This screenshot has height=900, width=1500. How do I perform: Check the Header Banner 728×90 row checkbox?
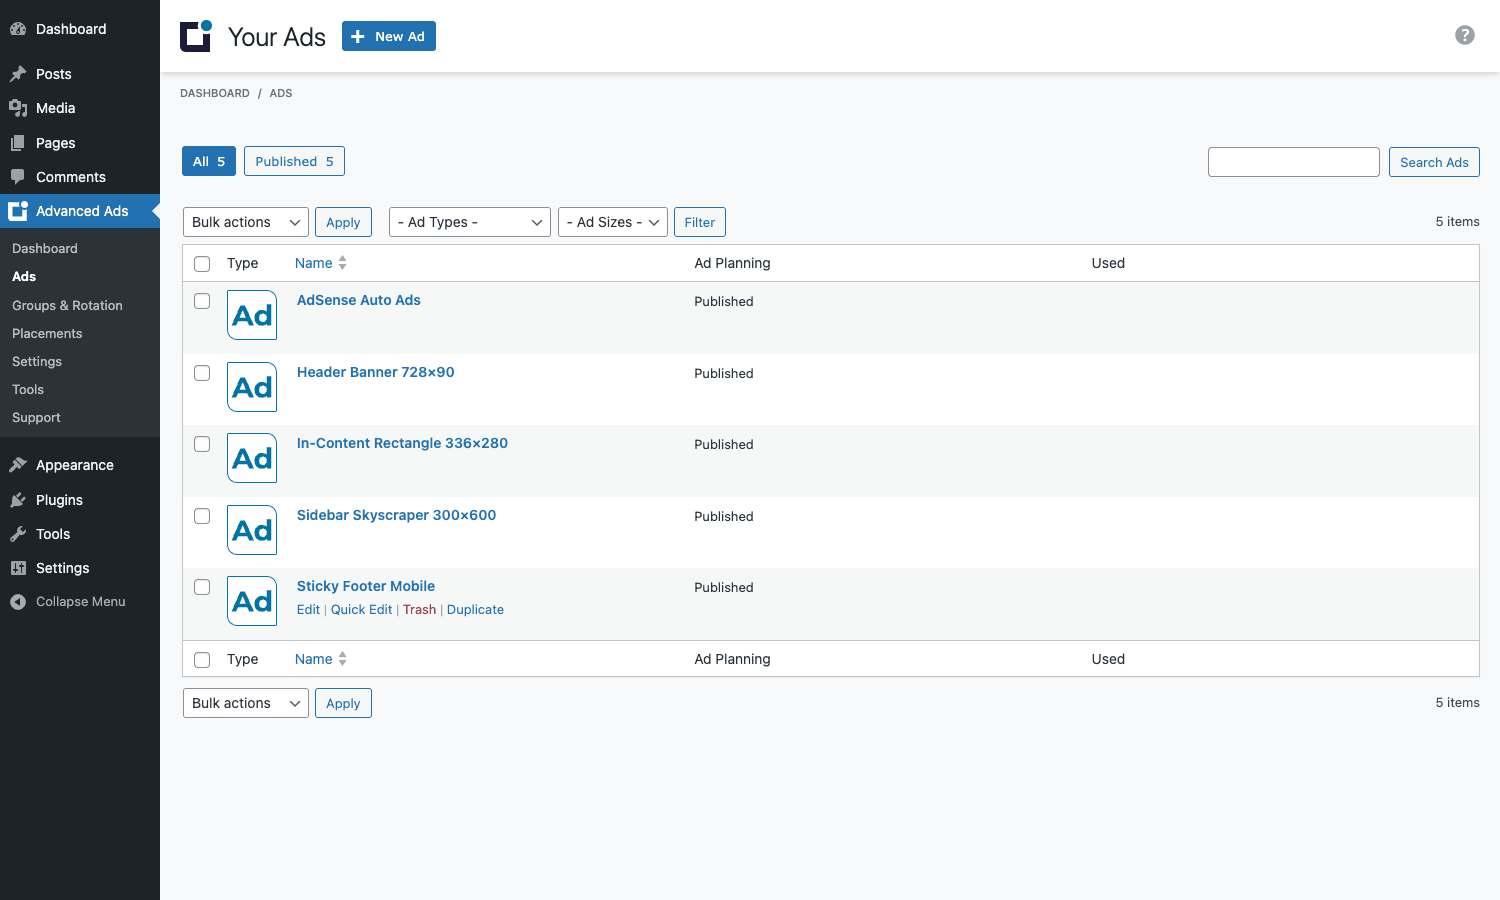coord(202,373)
